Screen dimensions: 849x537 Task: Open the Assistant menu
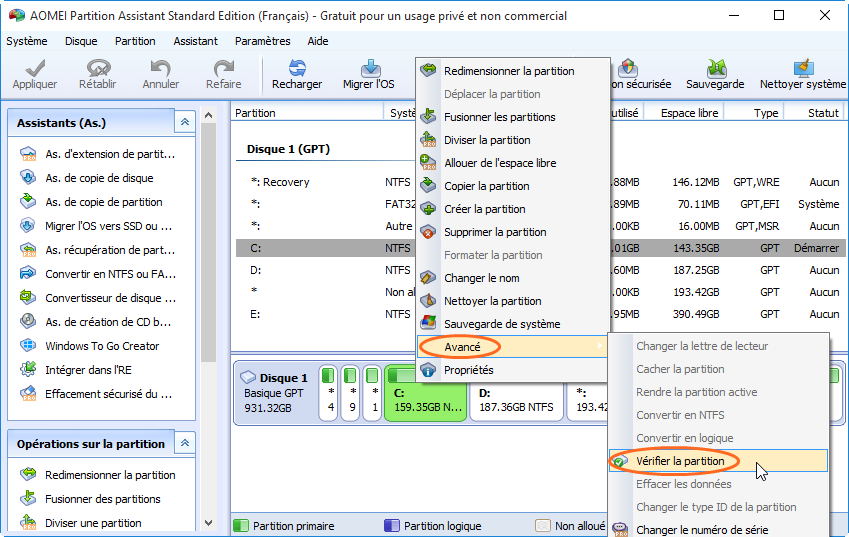[195, 41]
